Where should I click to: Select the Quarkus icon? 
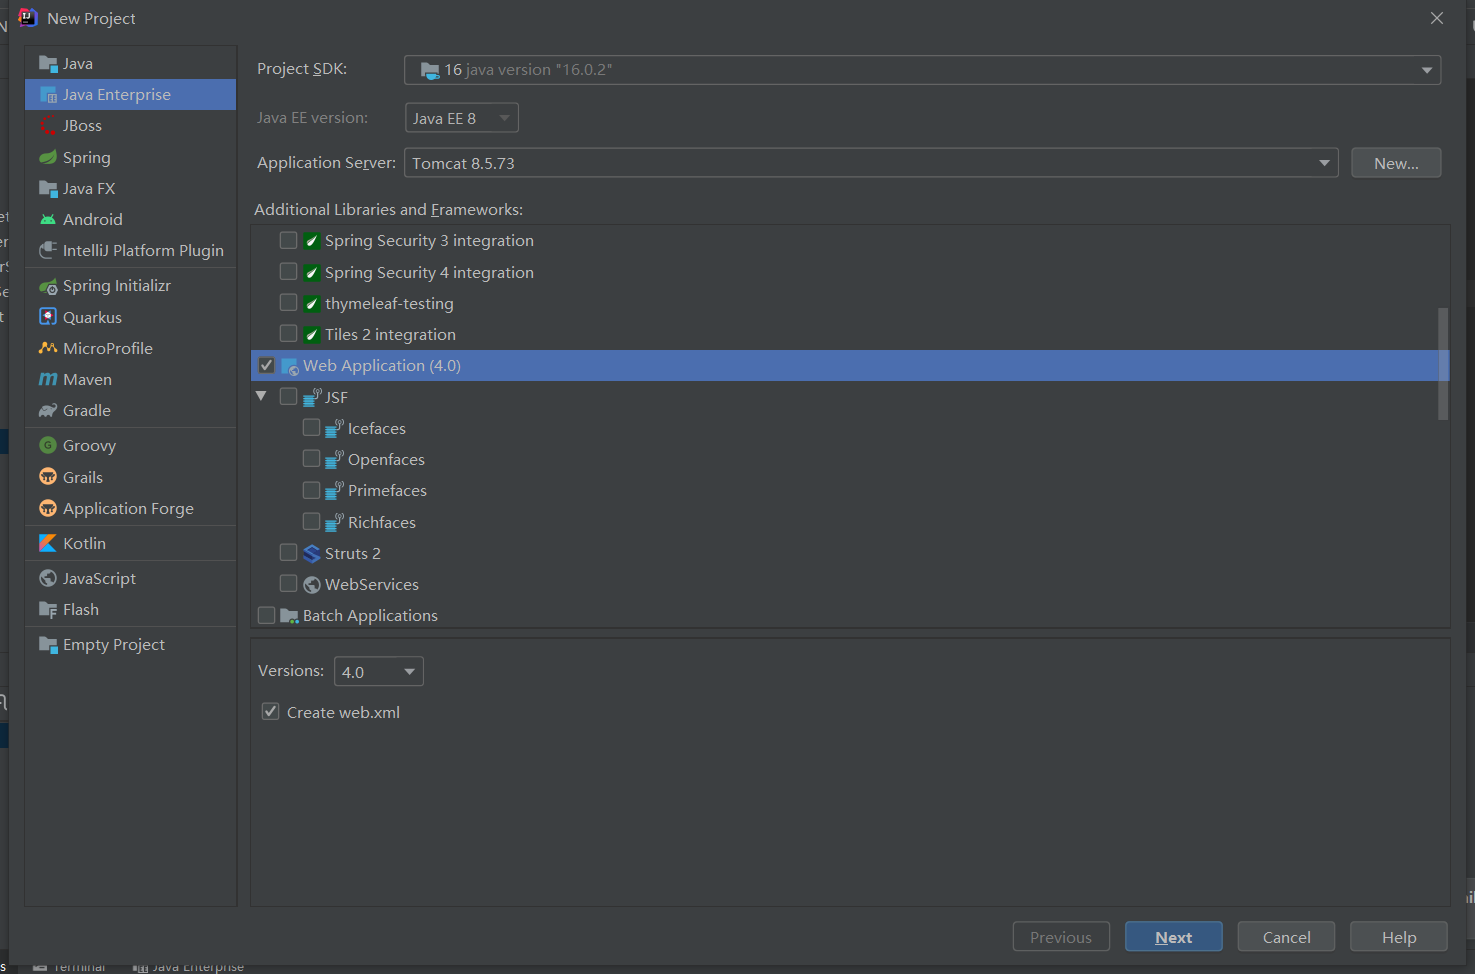click(48, 317)
